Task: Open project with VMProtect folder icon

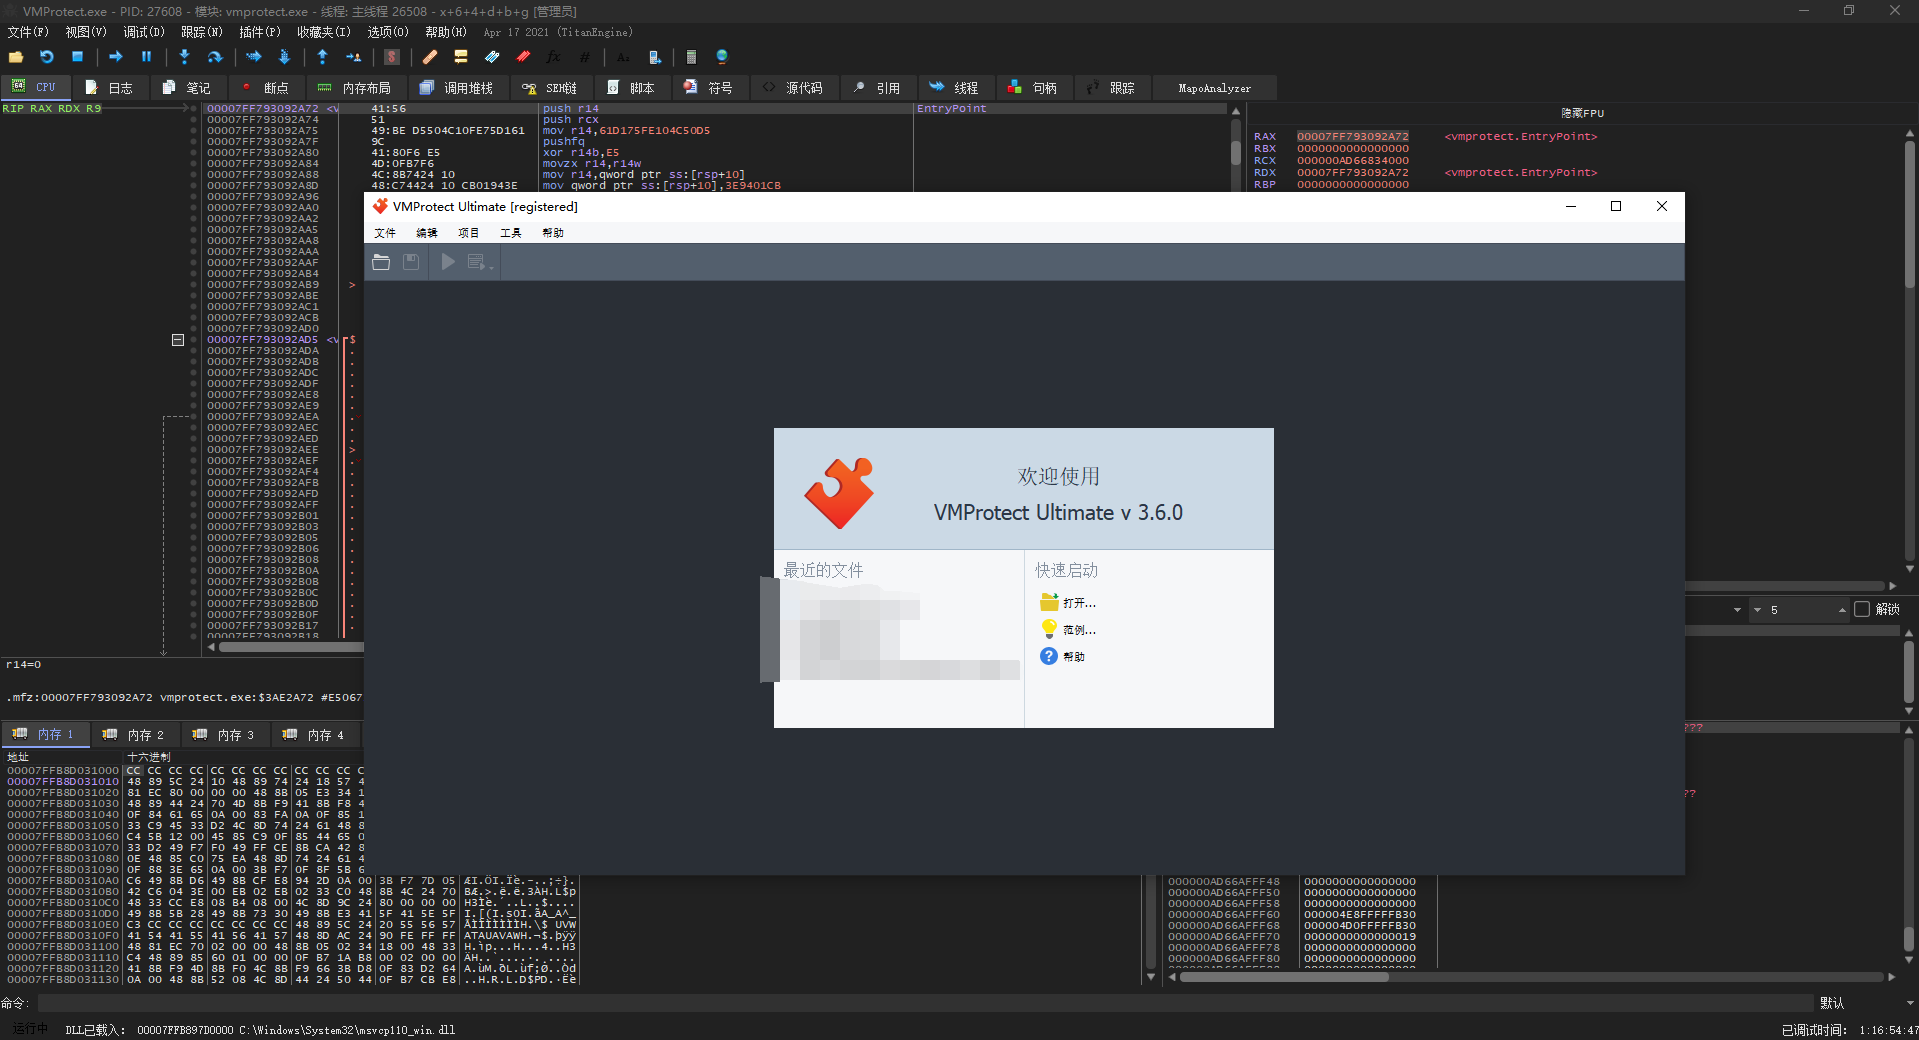Action: pyautogui.click(x=381, y=262)
